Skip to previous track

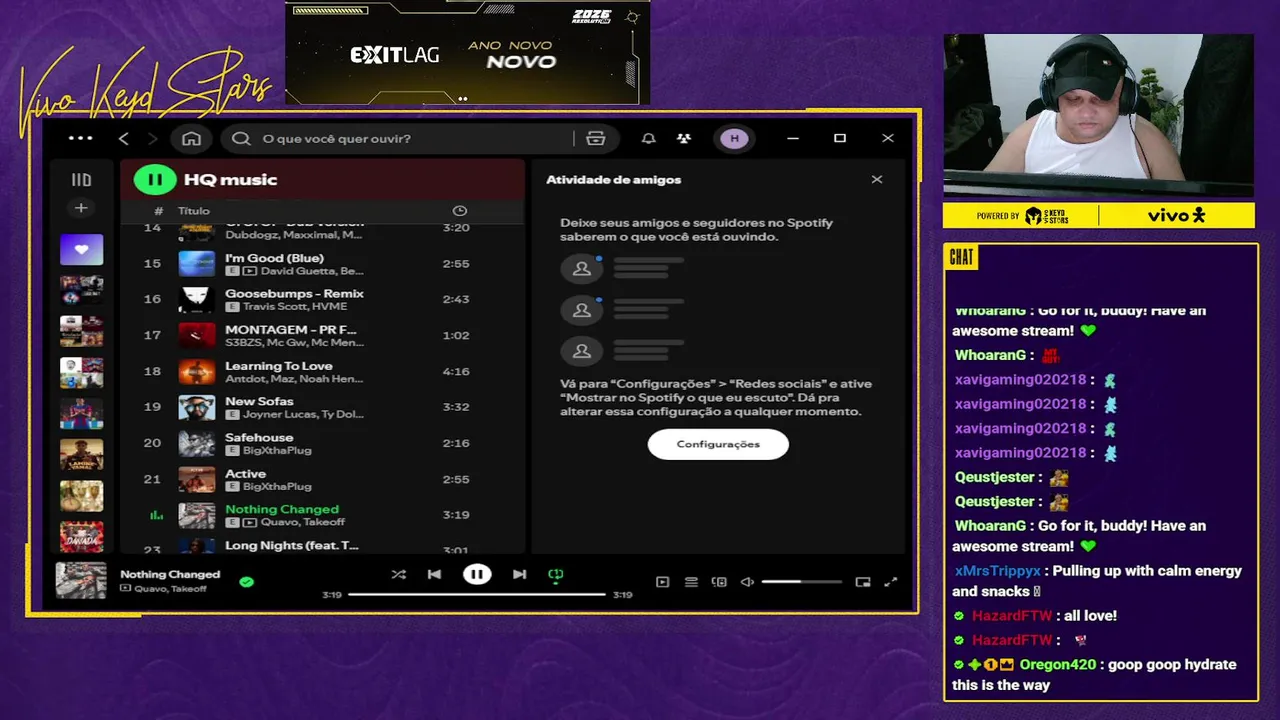click(x=434, y=574)
